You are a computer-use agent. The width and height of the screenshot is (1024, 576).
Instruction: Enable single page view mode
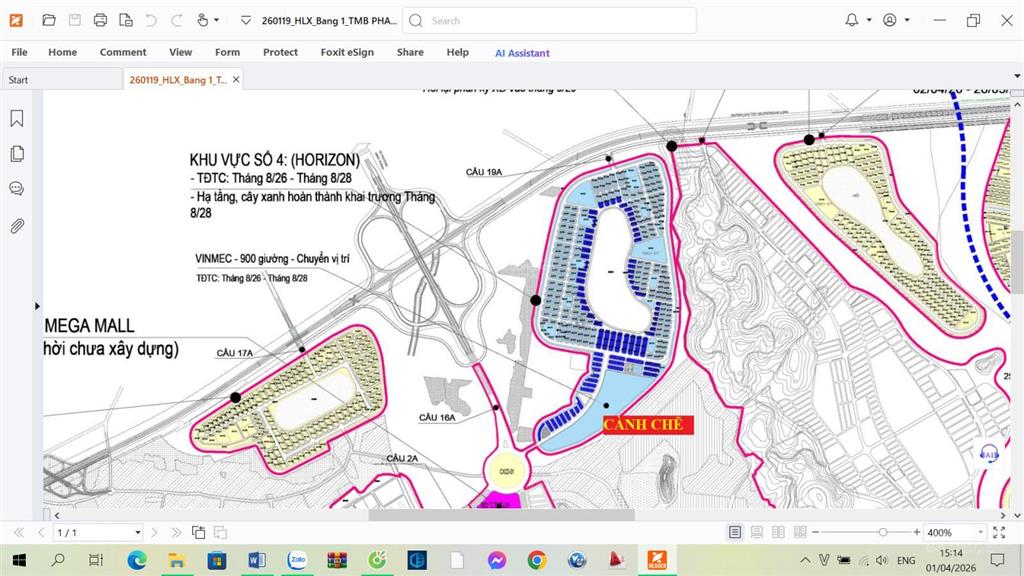coord(735,532)
